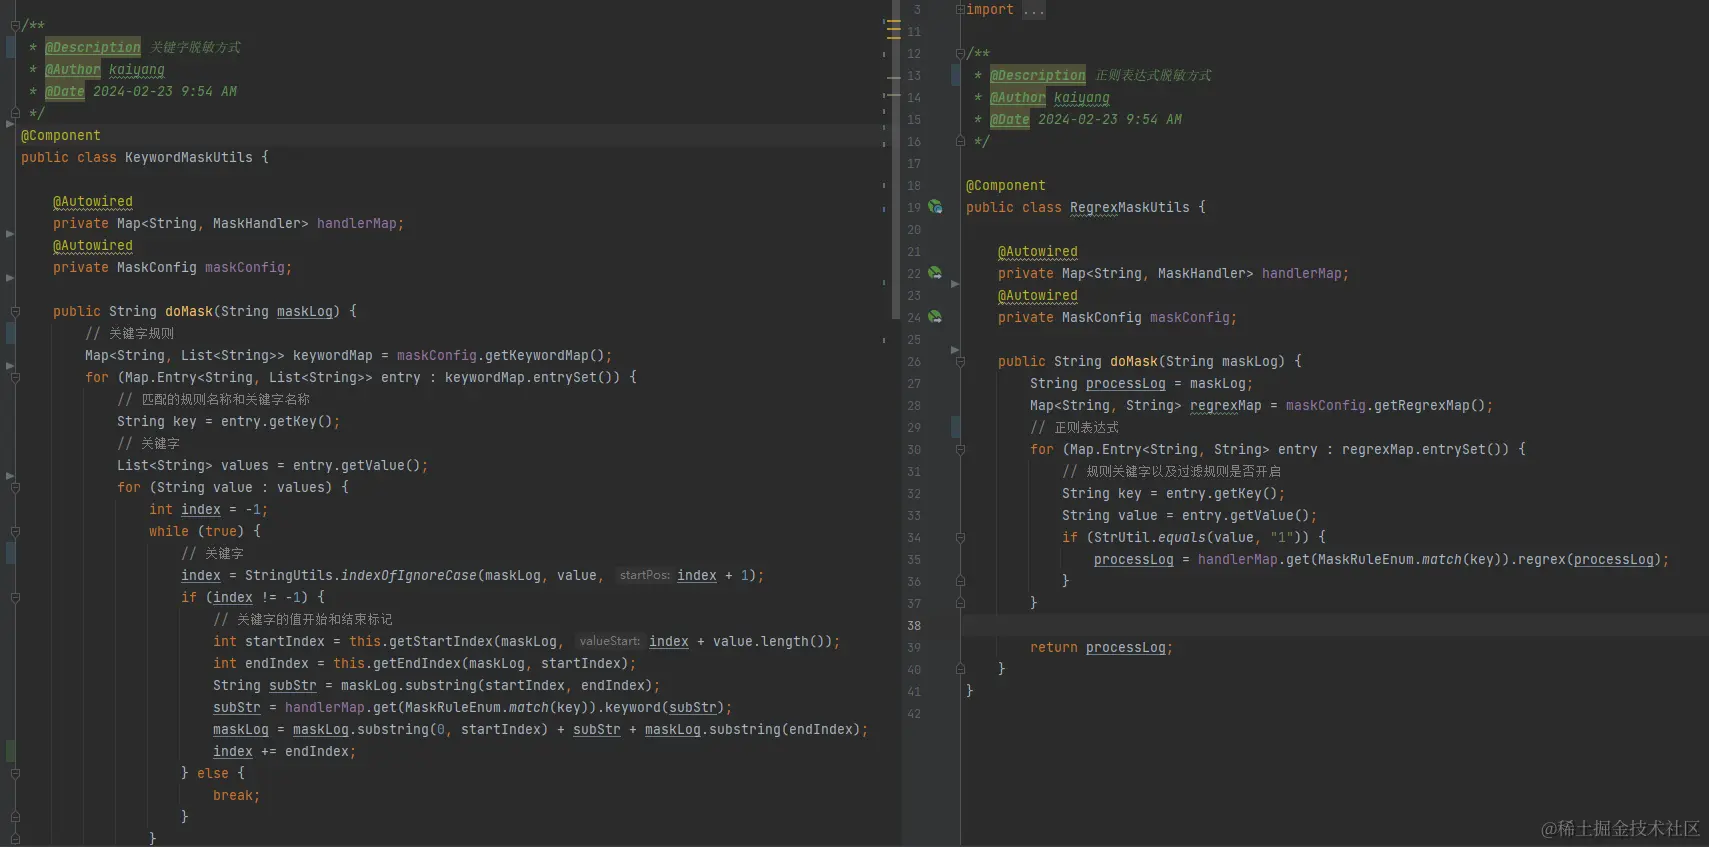
Task: Click the autowired gutter icon on the maskConfig line 24
Action: (935, 317)
